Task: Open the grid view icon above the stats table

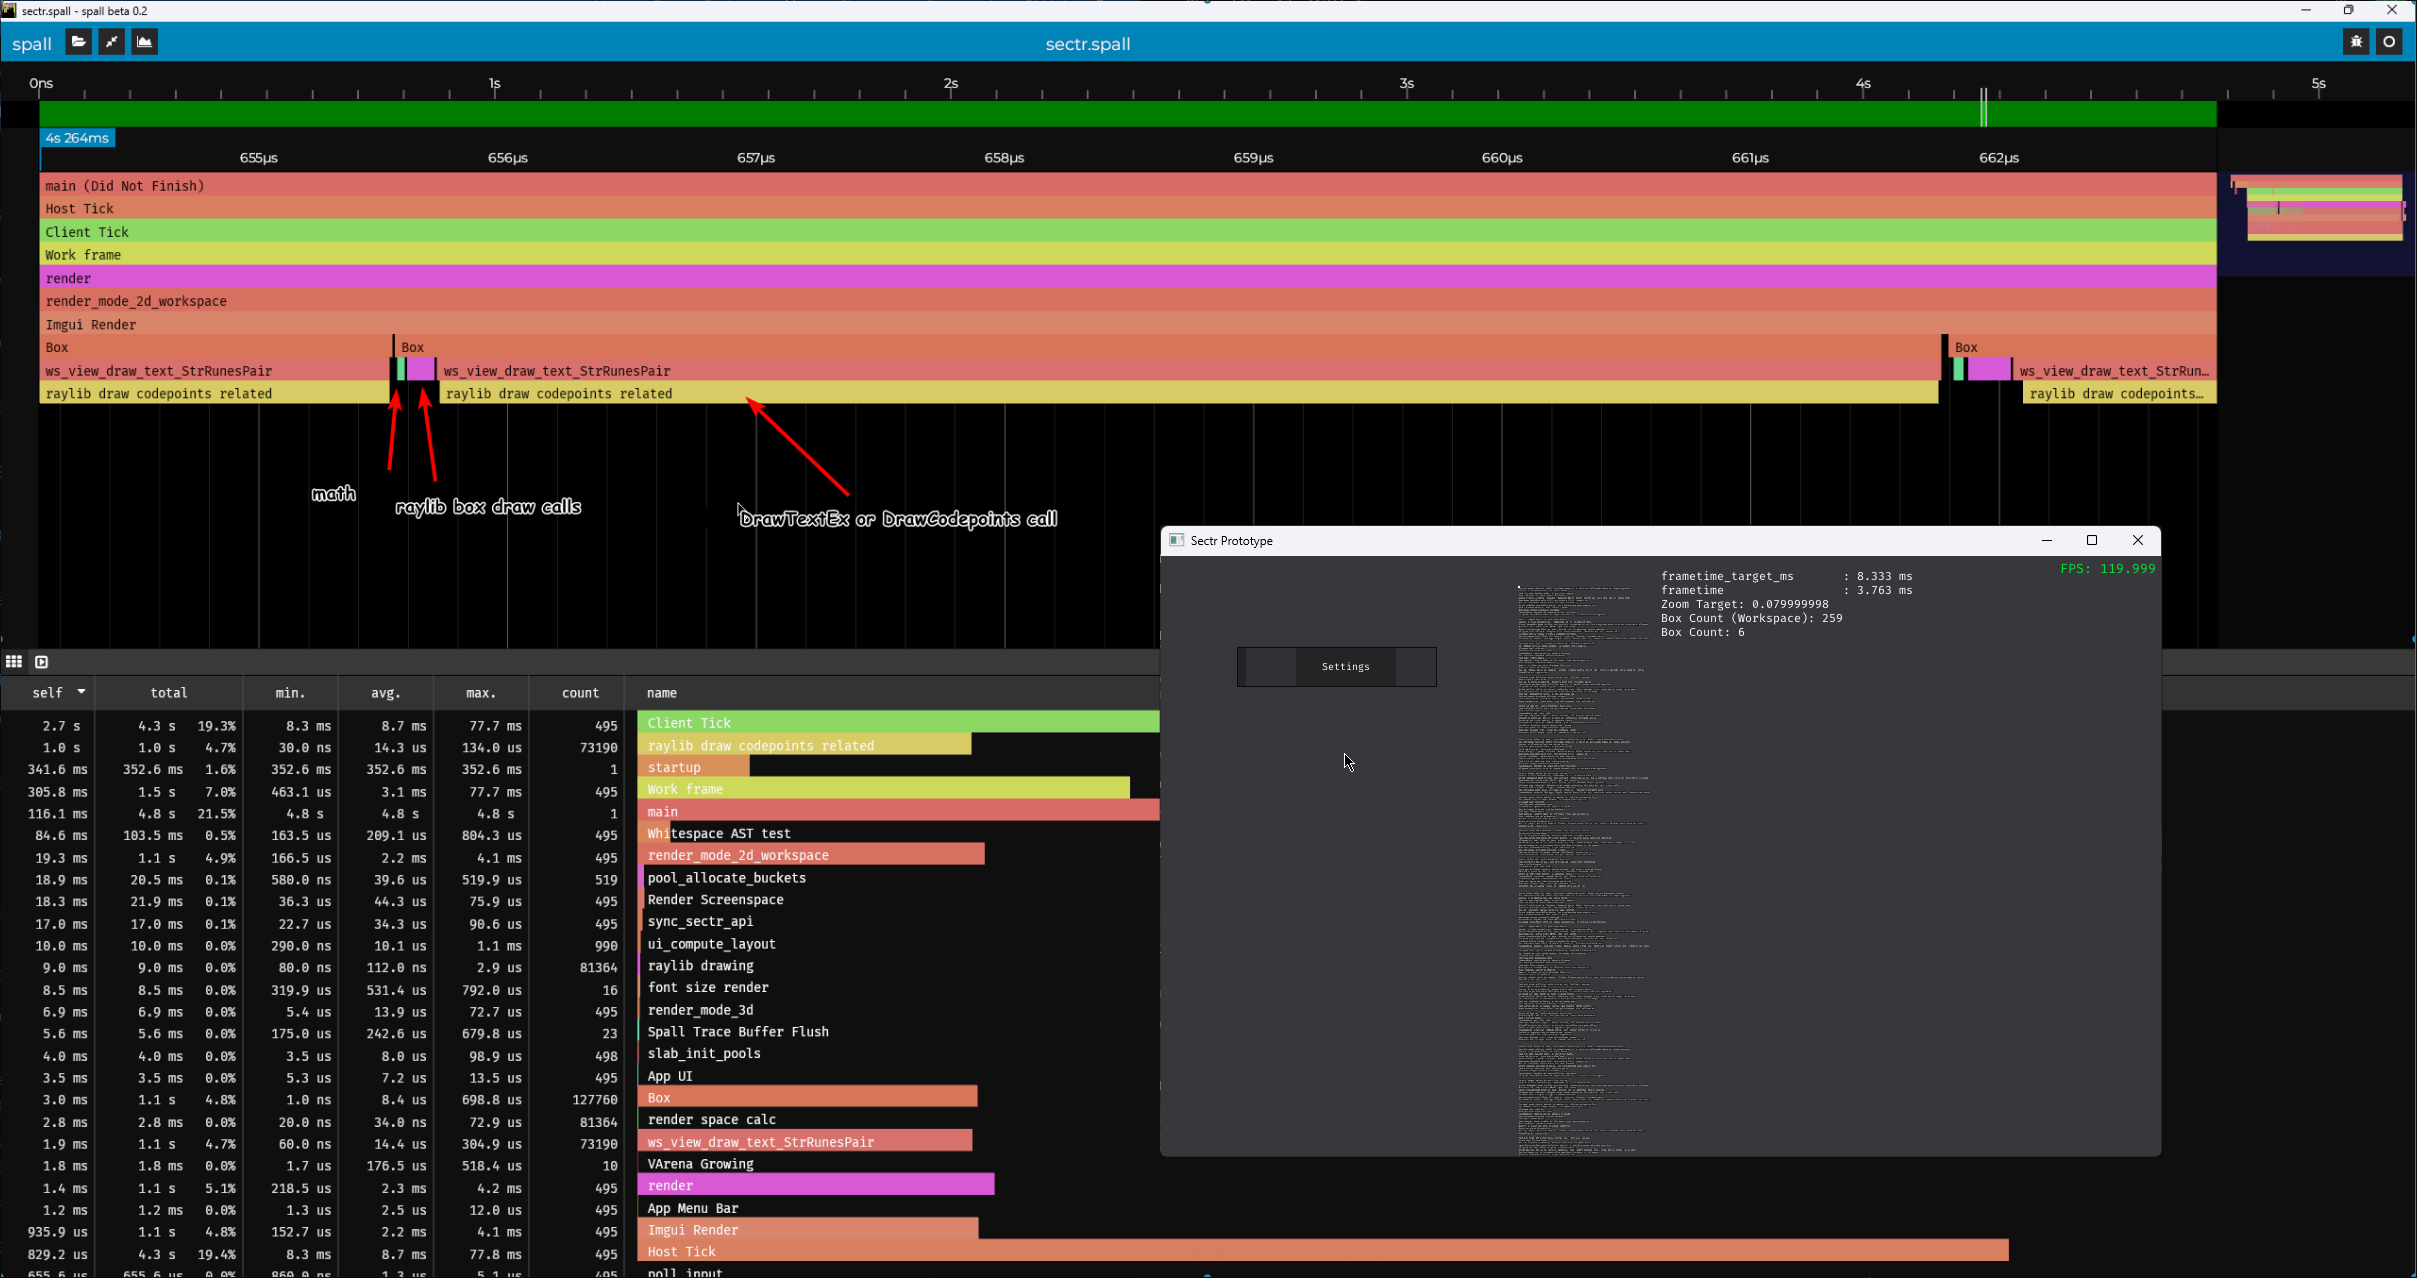Action: [14, 661]
